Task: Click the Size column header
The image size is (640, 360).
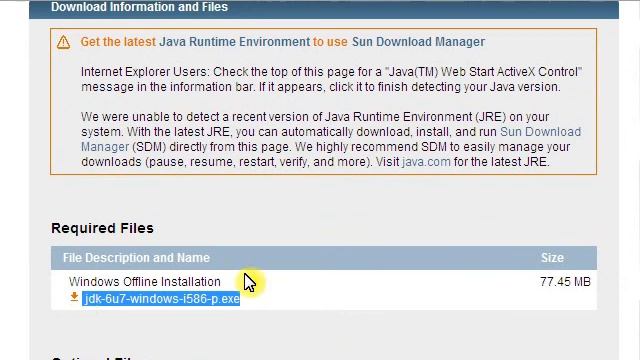Action: click(x=552, y=258)
